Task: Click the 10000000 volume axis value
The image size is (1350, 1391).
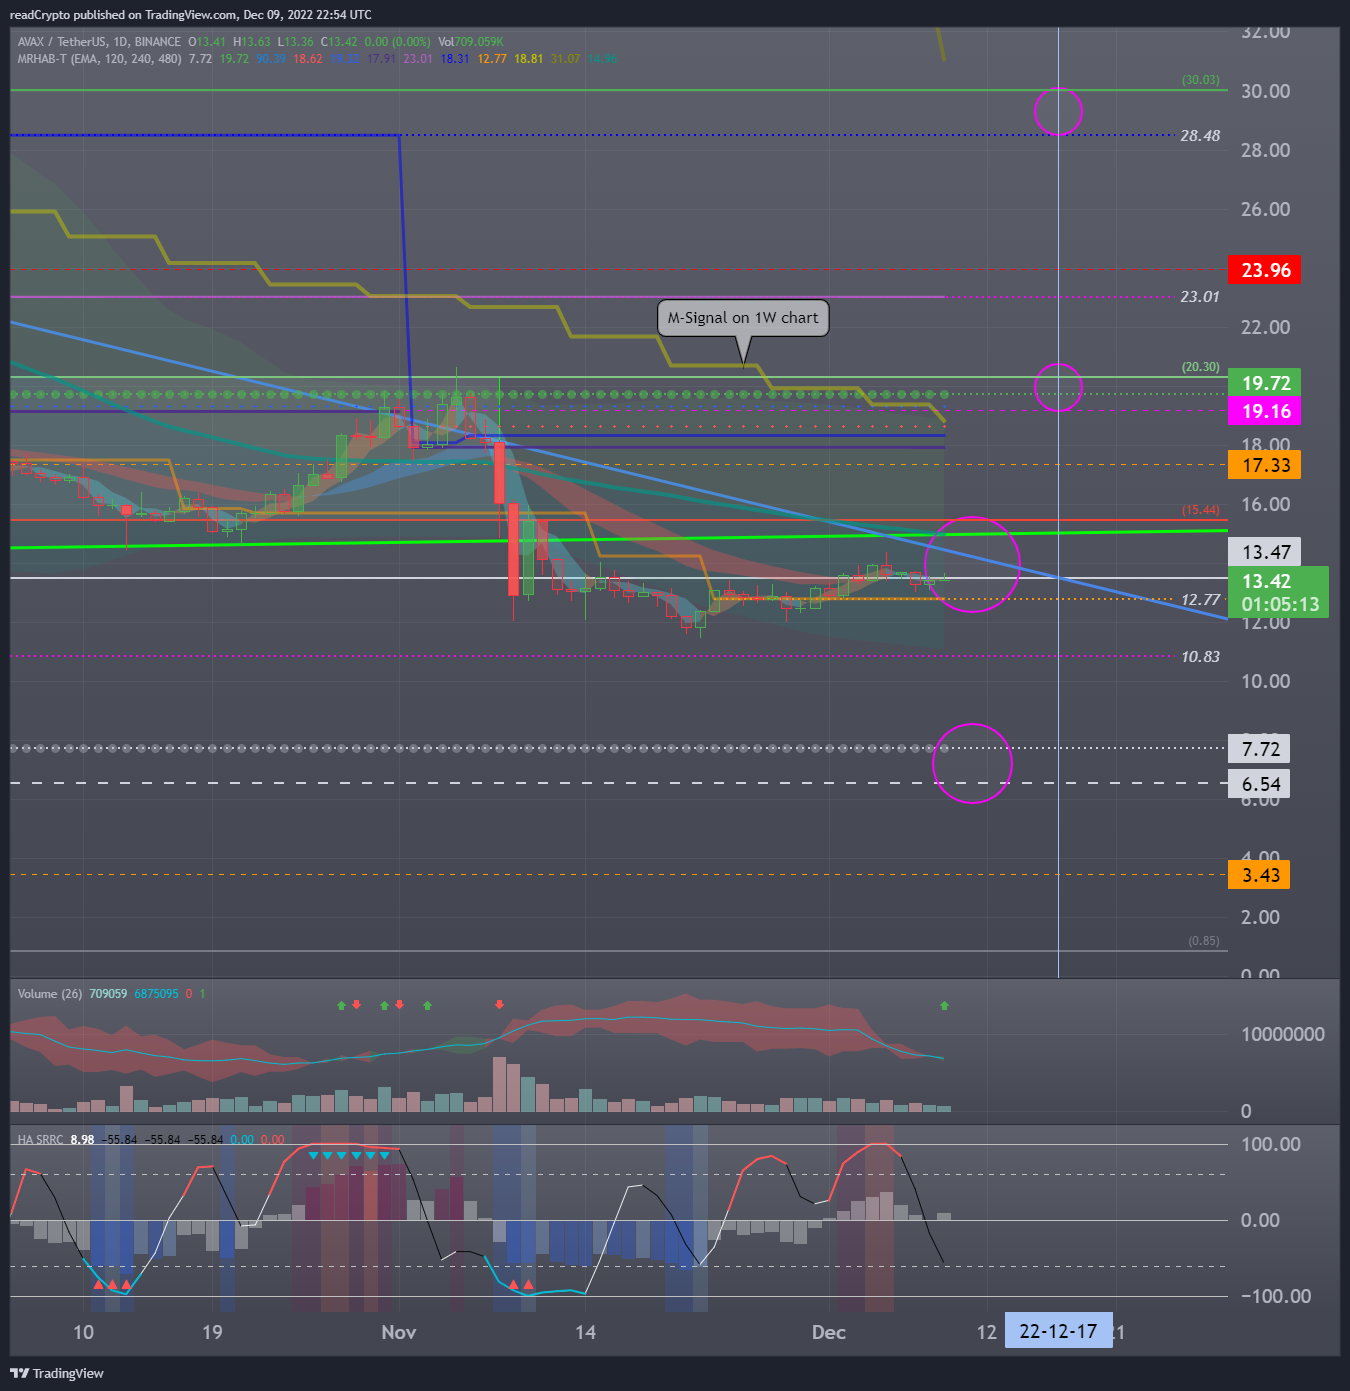Action: click(x=1282, y=1034)
